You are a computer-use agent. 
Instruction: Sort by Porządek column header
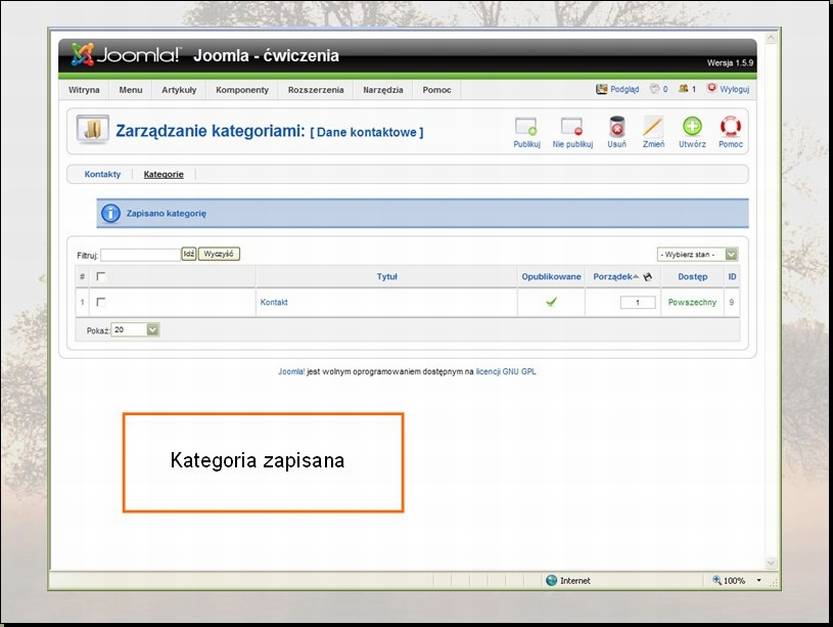[613, 276]
